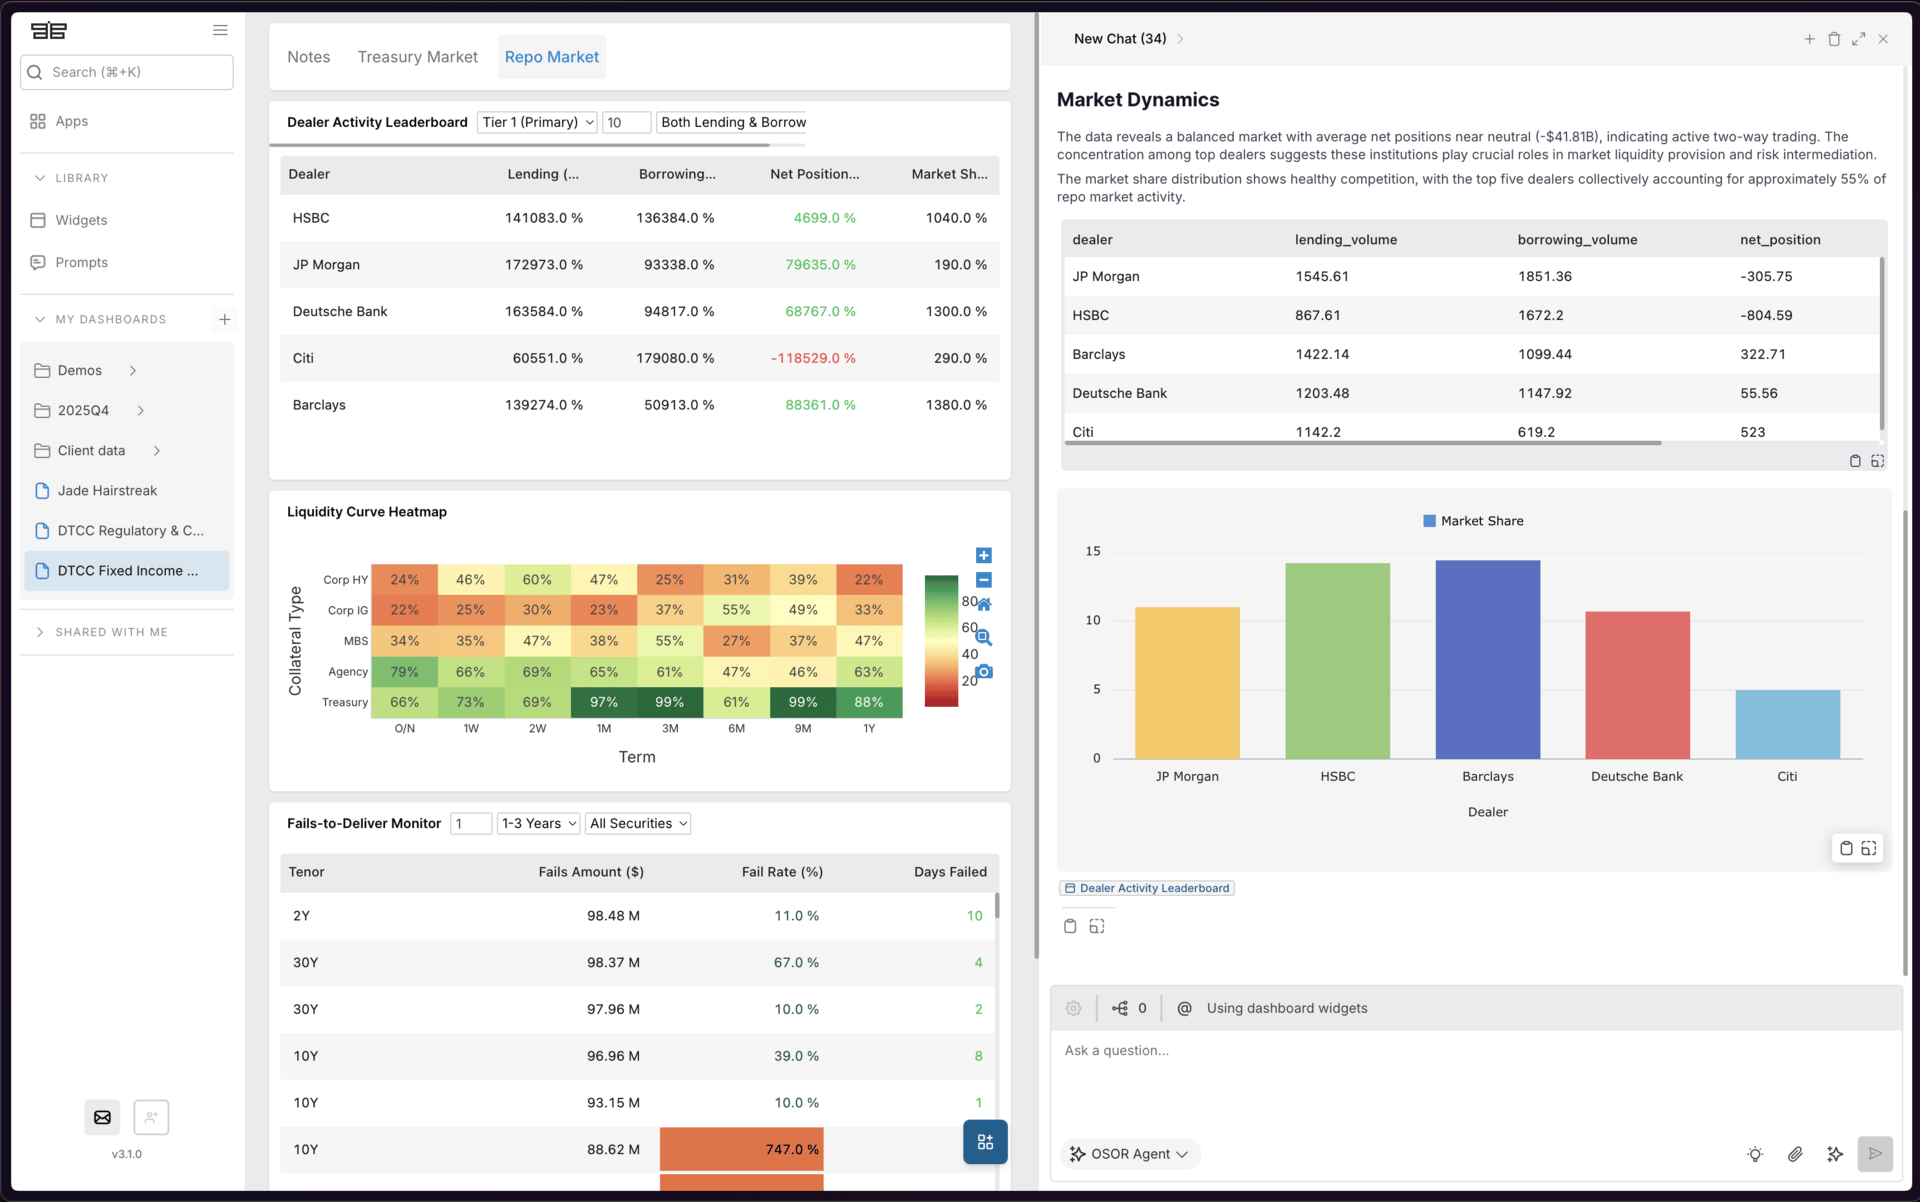
Task: Add a new dashboard with the plus button
Action: [225, 319]
